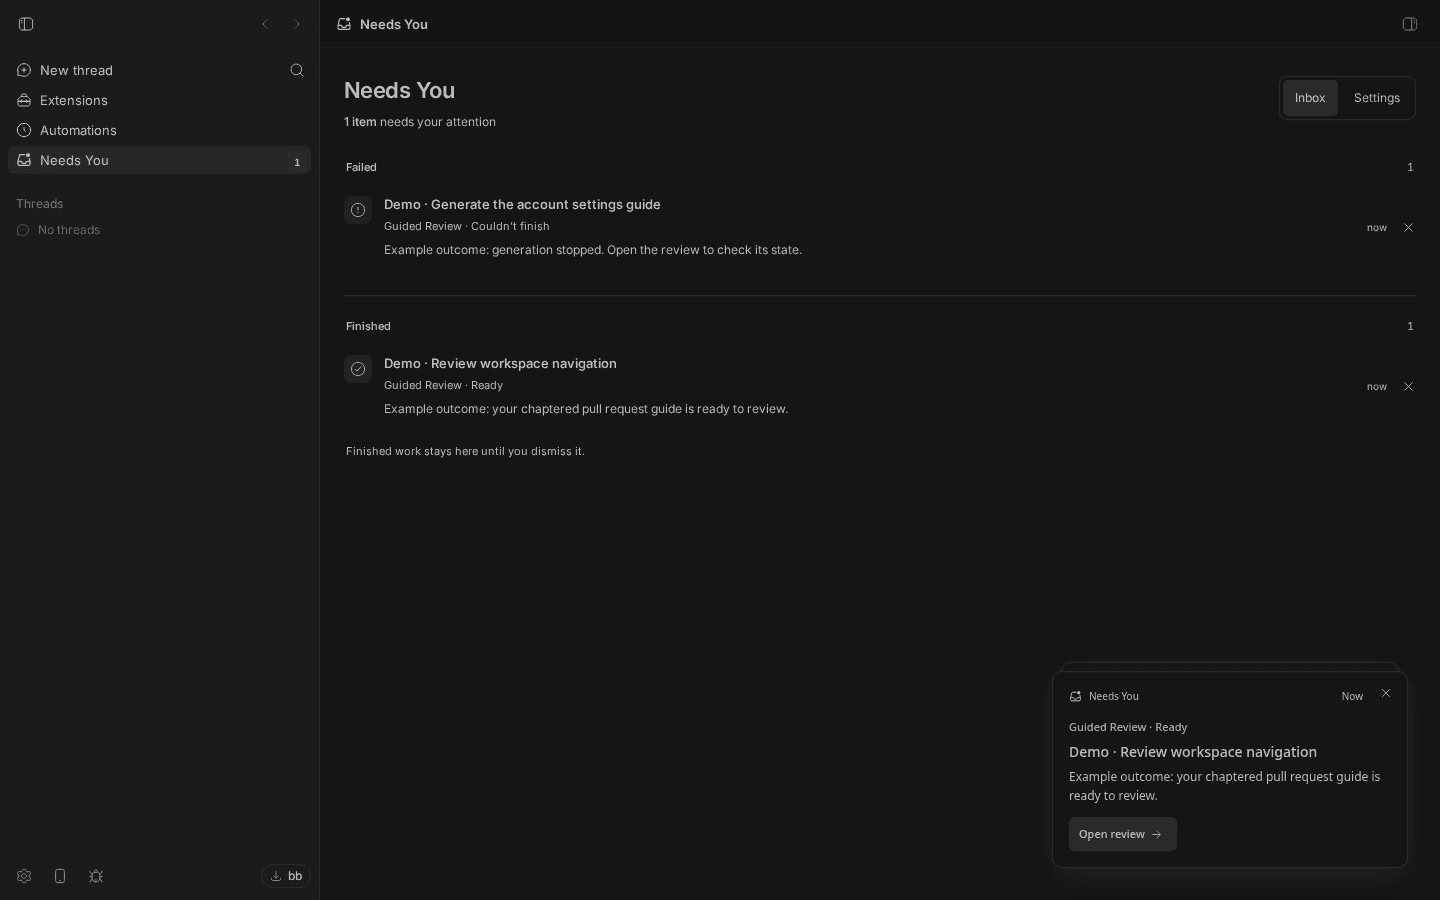Click the Guided Review · Couldn't finish status text
Viewport: 1440px width, 900px height.
pos(467,226)
